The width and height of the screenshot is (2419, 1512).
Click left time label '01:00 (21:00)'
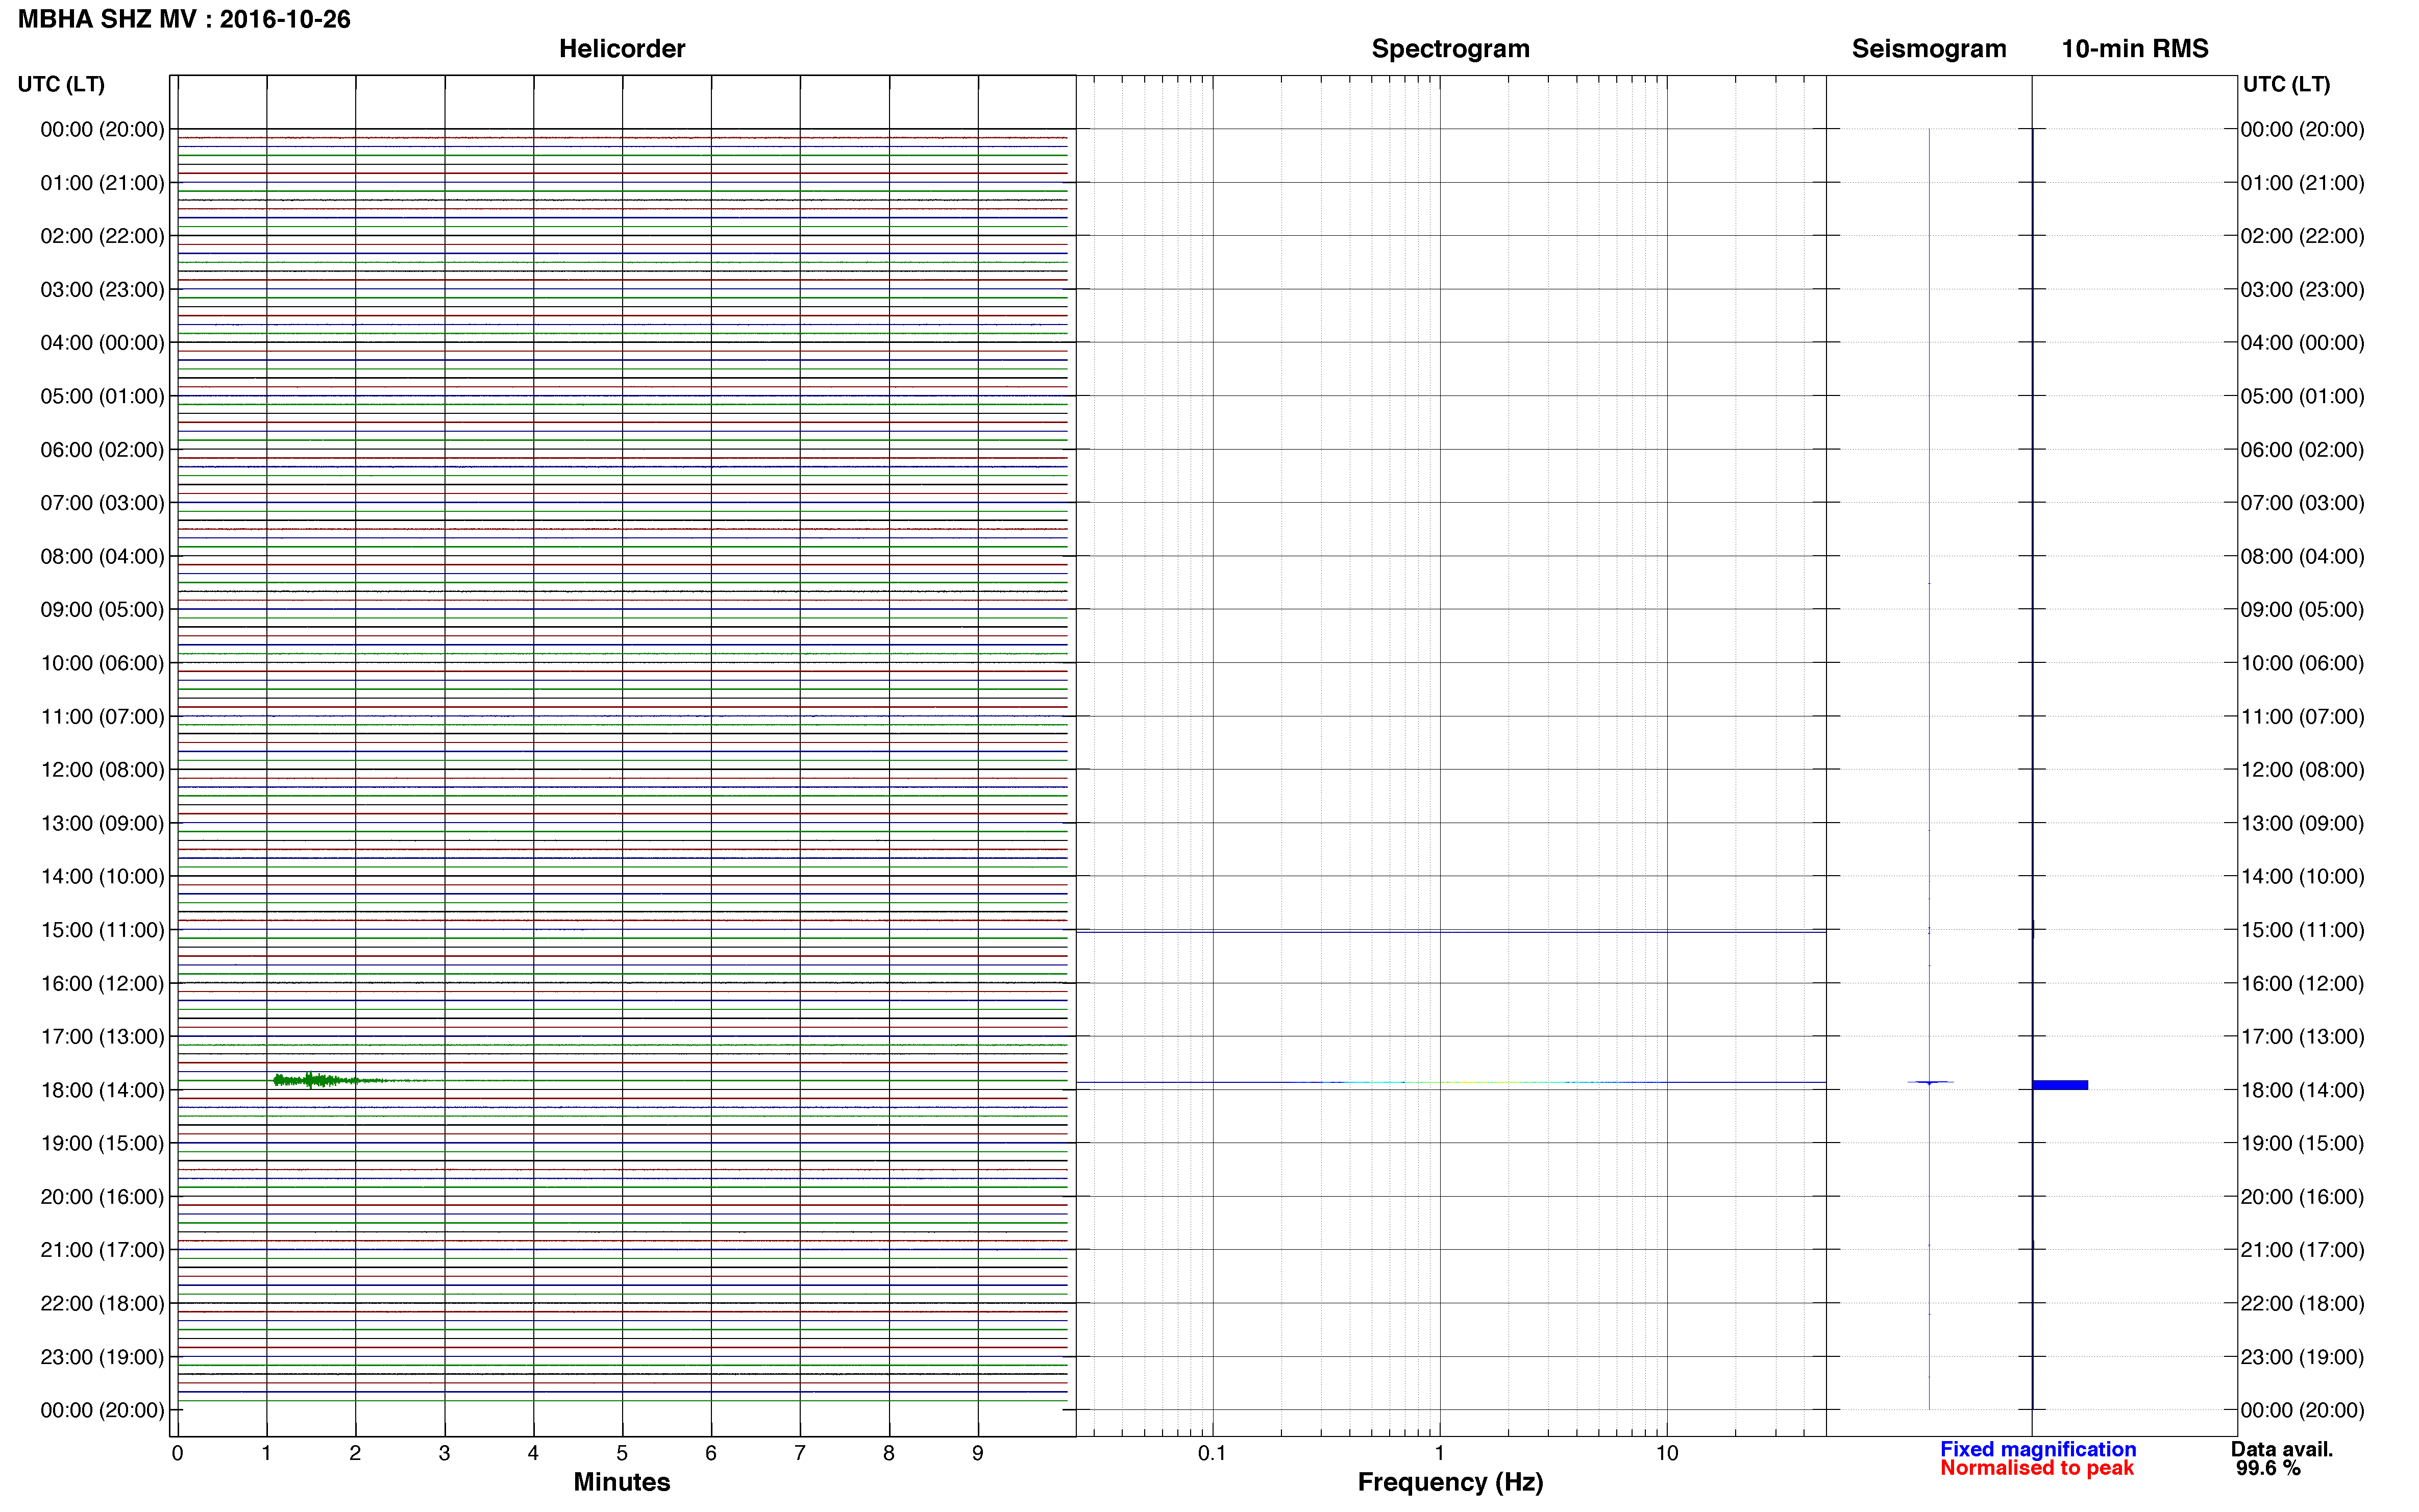pyautogui.click(x=102, y=183)
